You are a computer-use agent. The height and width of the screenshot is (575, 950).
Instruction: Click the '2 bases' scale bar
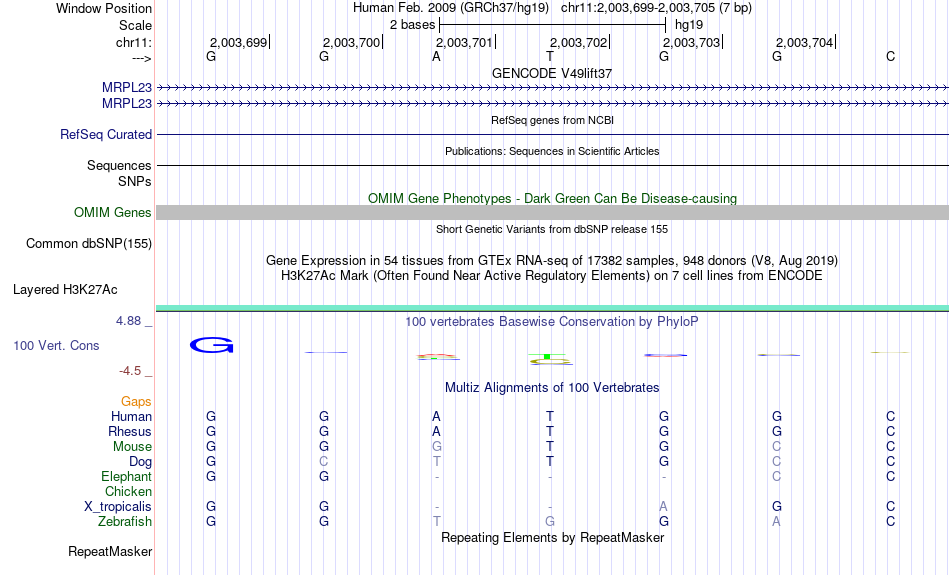(x=552, y=25)
